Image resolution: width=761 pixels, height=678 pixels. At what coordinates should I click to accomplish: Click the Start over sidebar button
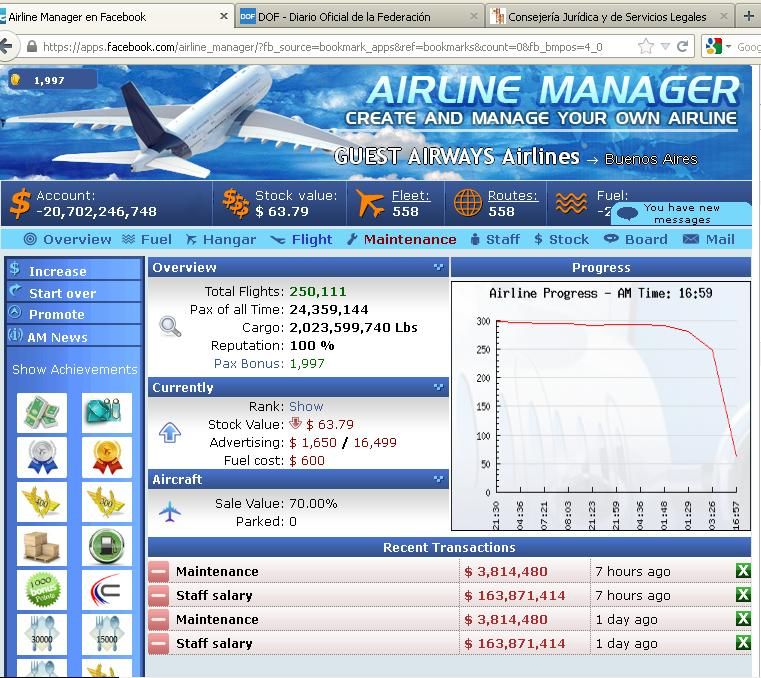tap(74, 292)
